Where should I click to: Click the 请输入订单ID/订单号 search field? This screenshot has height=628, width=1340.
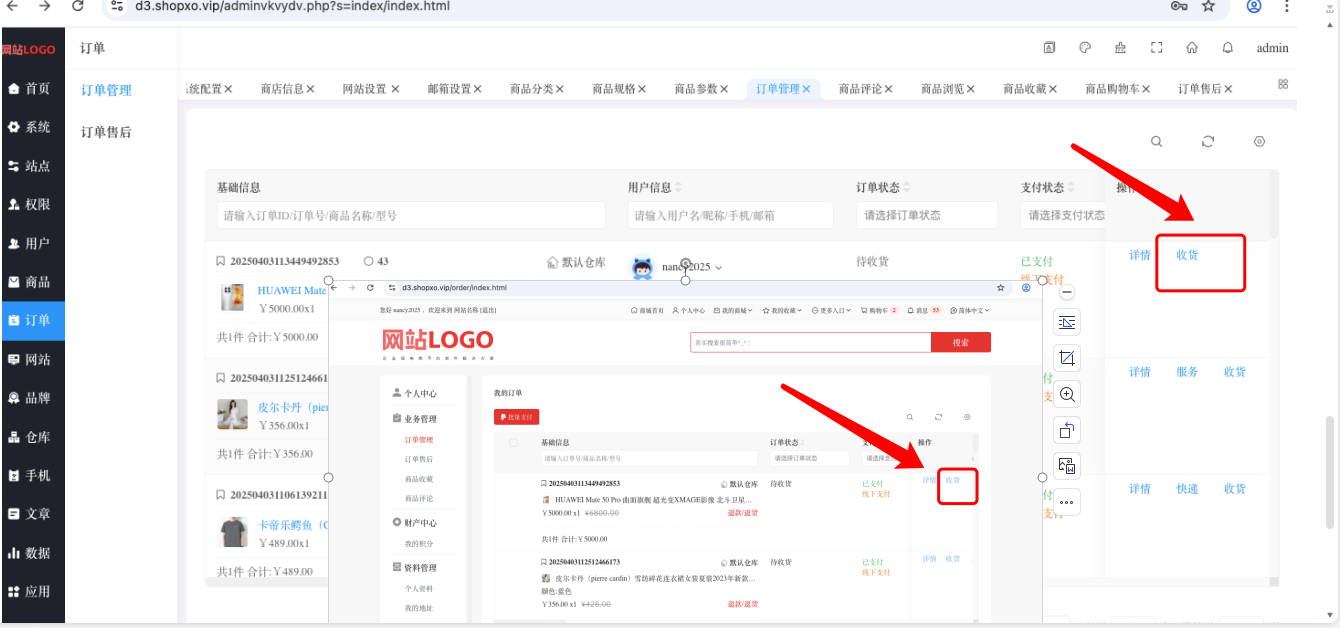coord(411,215)
